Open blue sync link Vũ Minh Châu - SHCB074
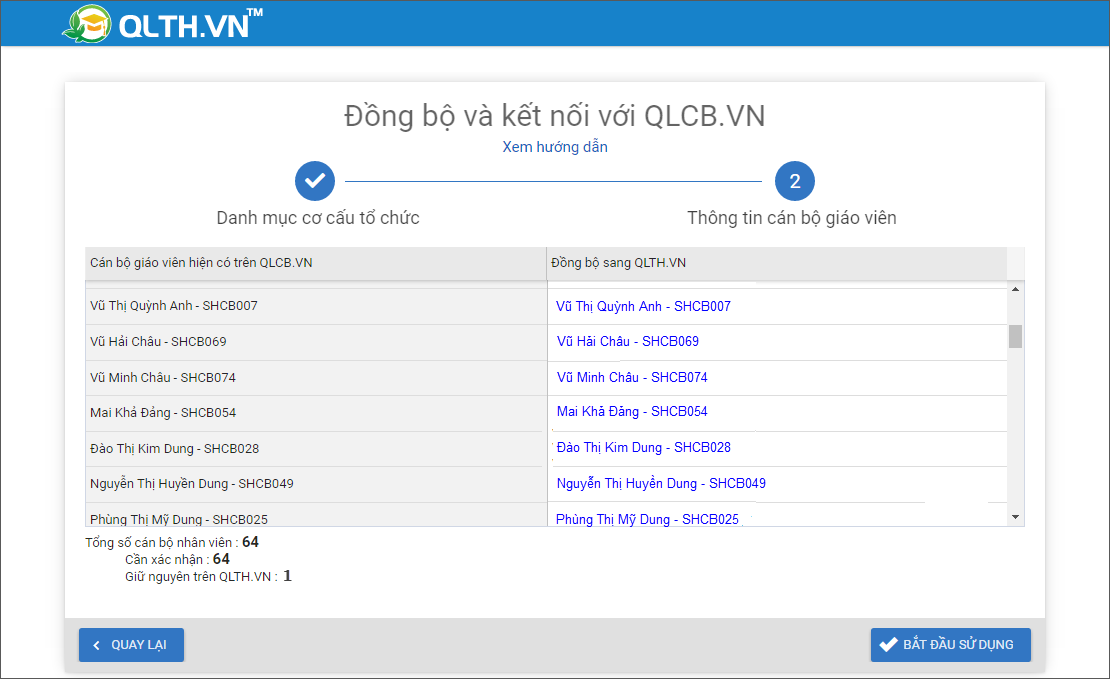 coord(631,377)
